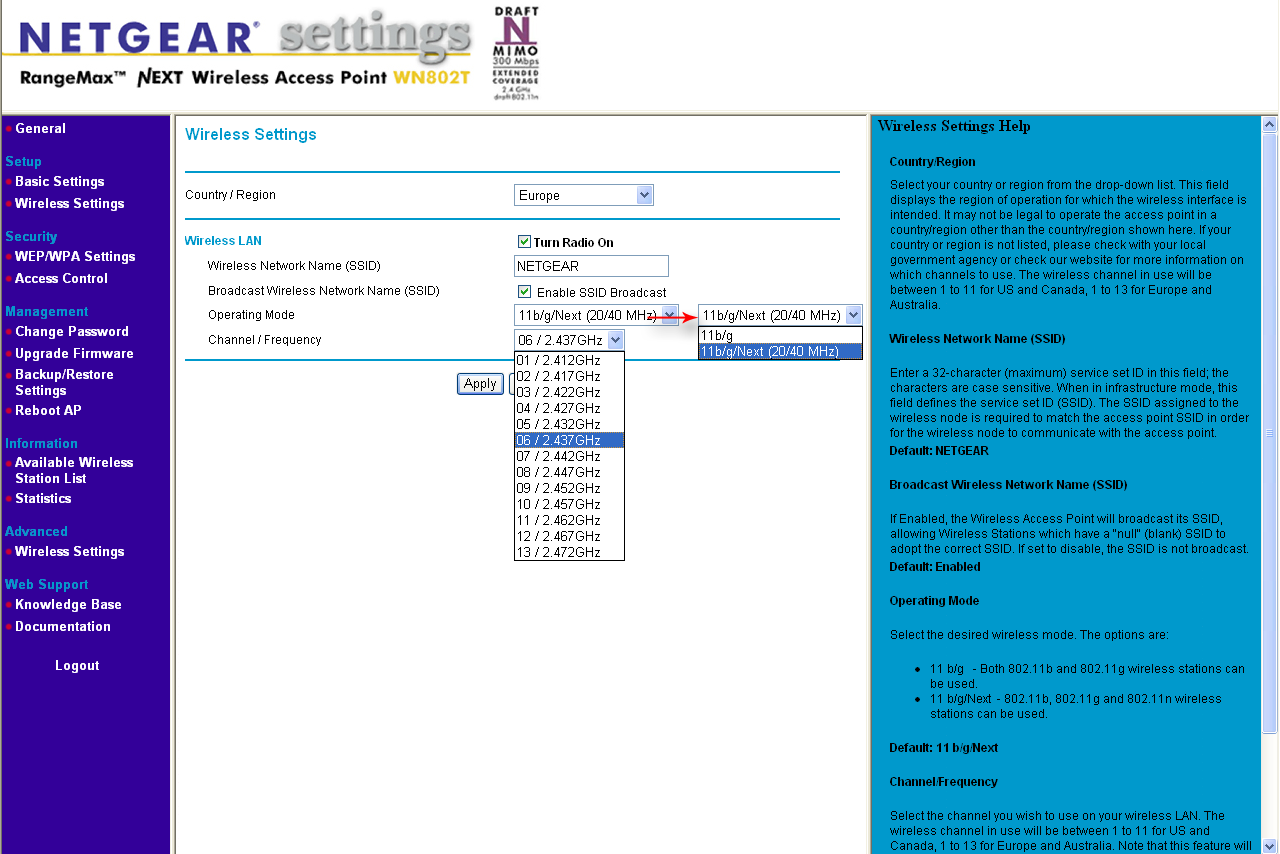Click the NETGEAR logo in header
Viewport: 1280px width, 854px height.
[x=138, y=37]
